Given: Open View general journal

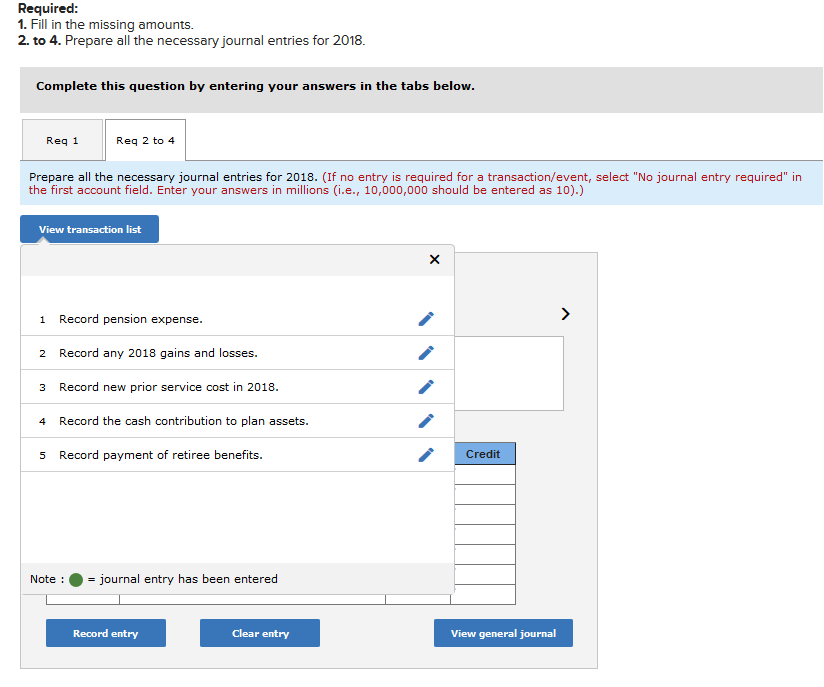Looking at the screenshot, I should coord(503,633).
